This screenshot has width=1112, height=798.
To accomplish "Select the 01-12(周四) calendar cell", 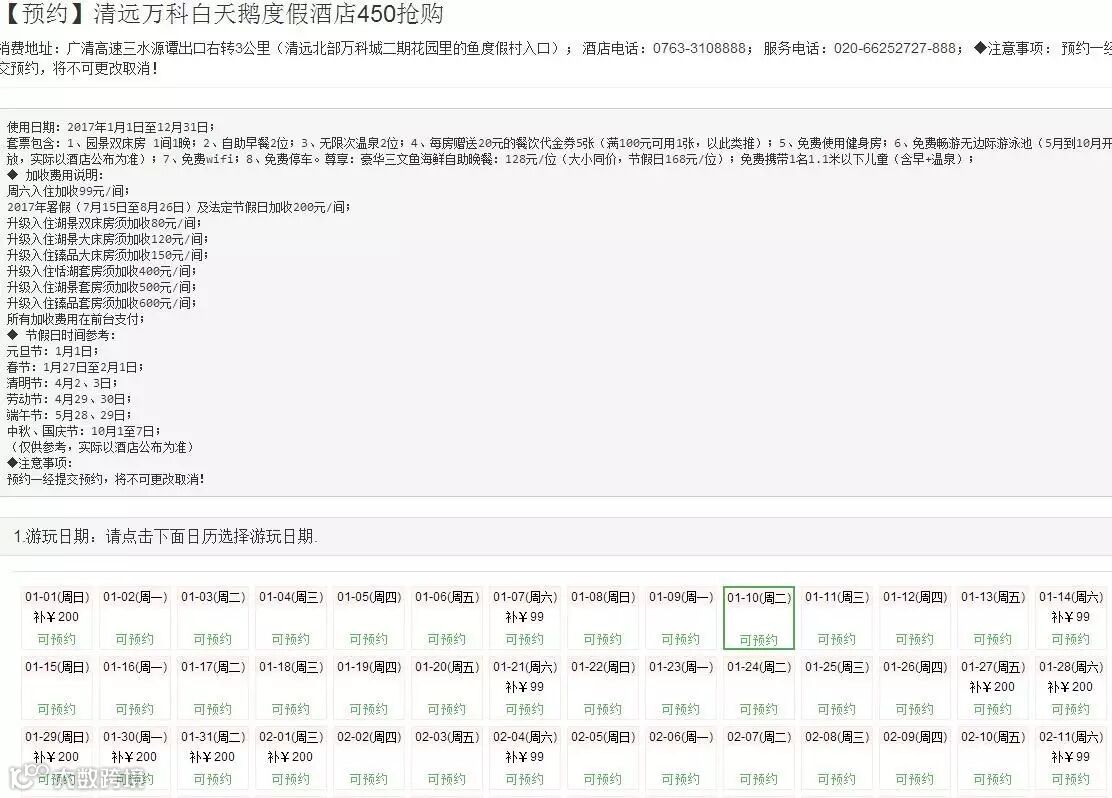I will coord(915,618).
